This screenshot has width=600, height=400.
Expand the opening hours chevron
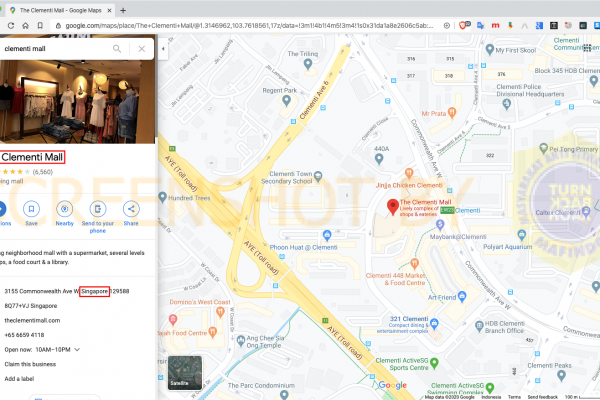[77, 349]
